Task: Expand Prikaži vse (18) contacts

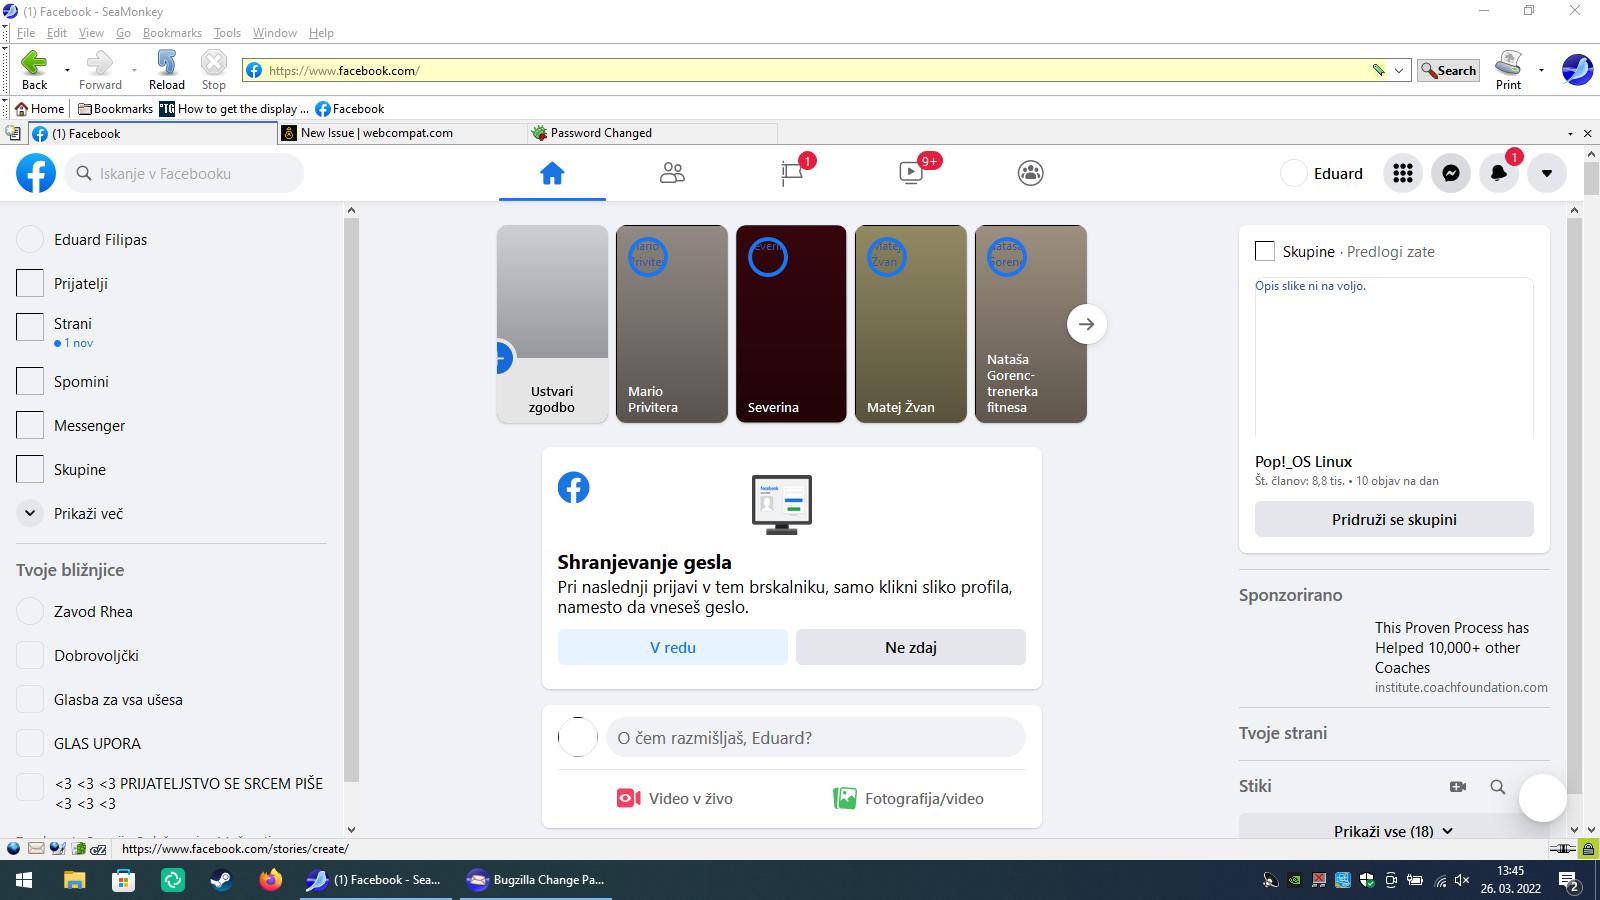Action: [x=1394, y=831]
